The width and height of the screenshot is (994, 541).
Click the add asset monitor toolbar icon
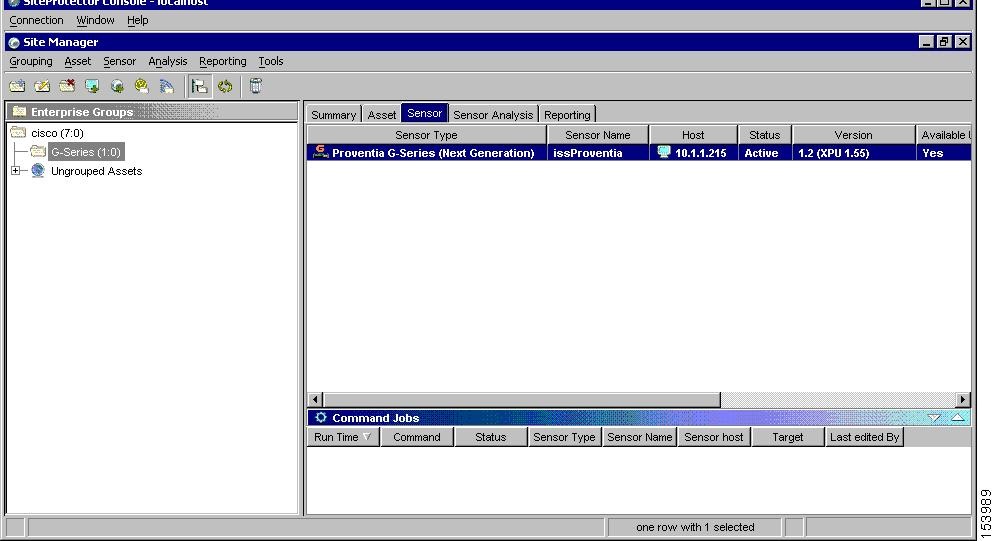pos(92,86)
